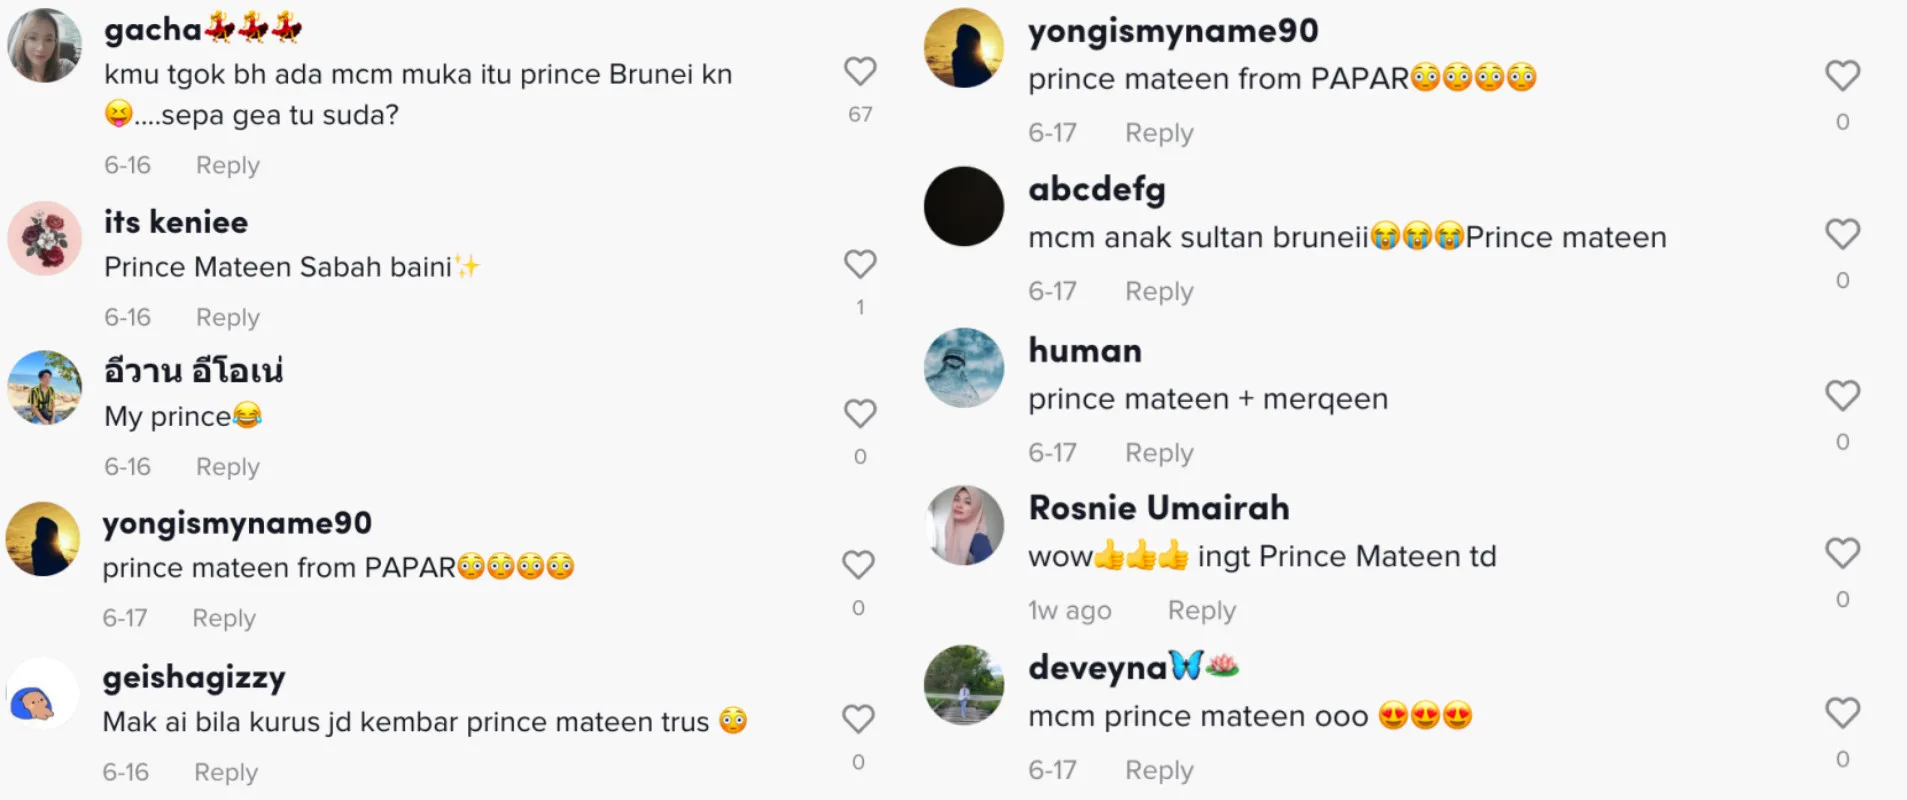Open its keniee's flower avatar
This screenshot has height=800, width=1907.
pos(44,238)
